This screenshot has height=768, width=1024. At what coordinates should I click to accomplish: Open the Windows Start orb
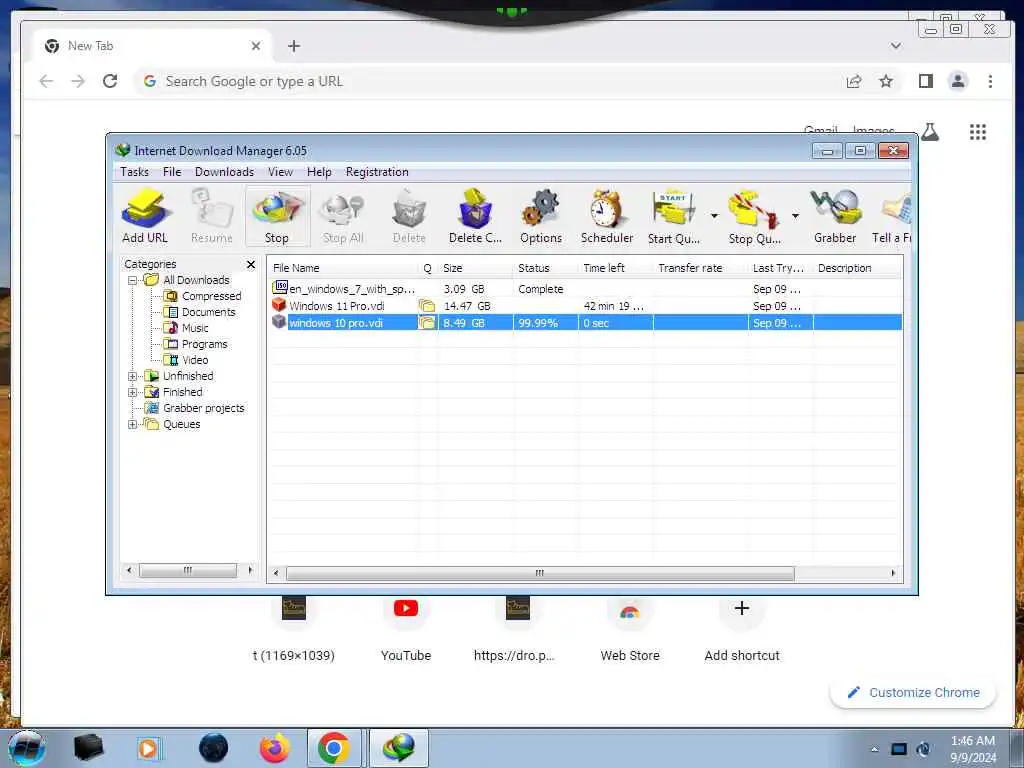coord(27,748)
